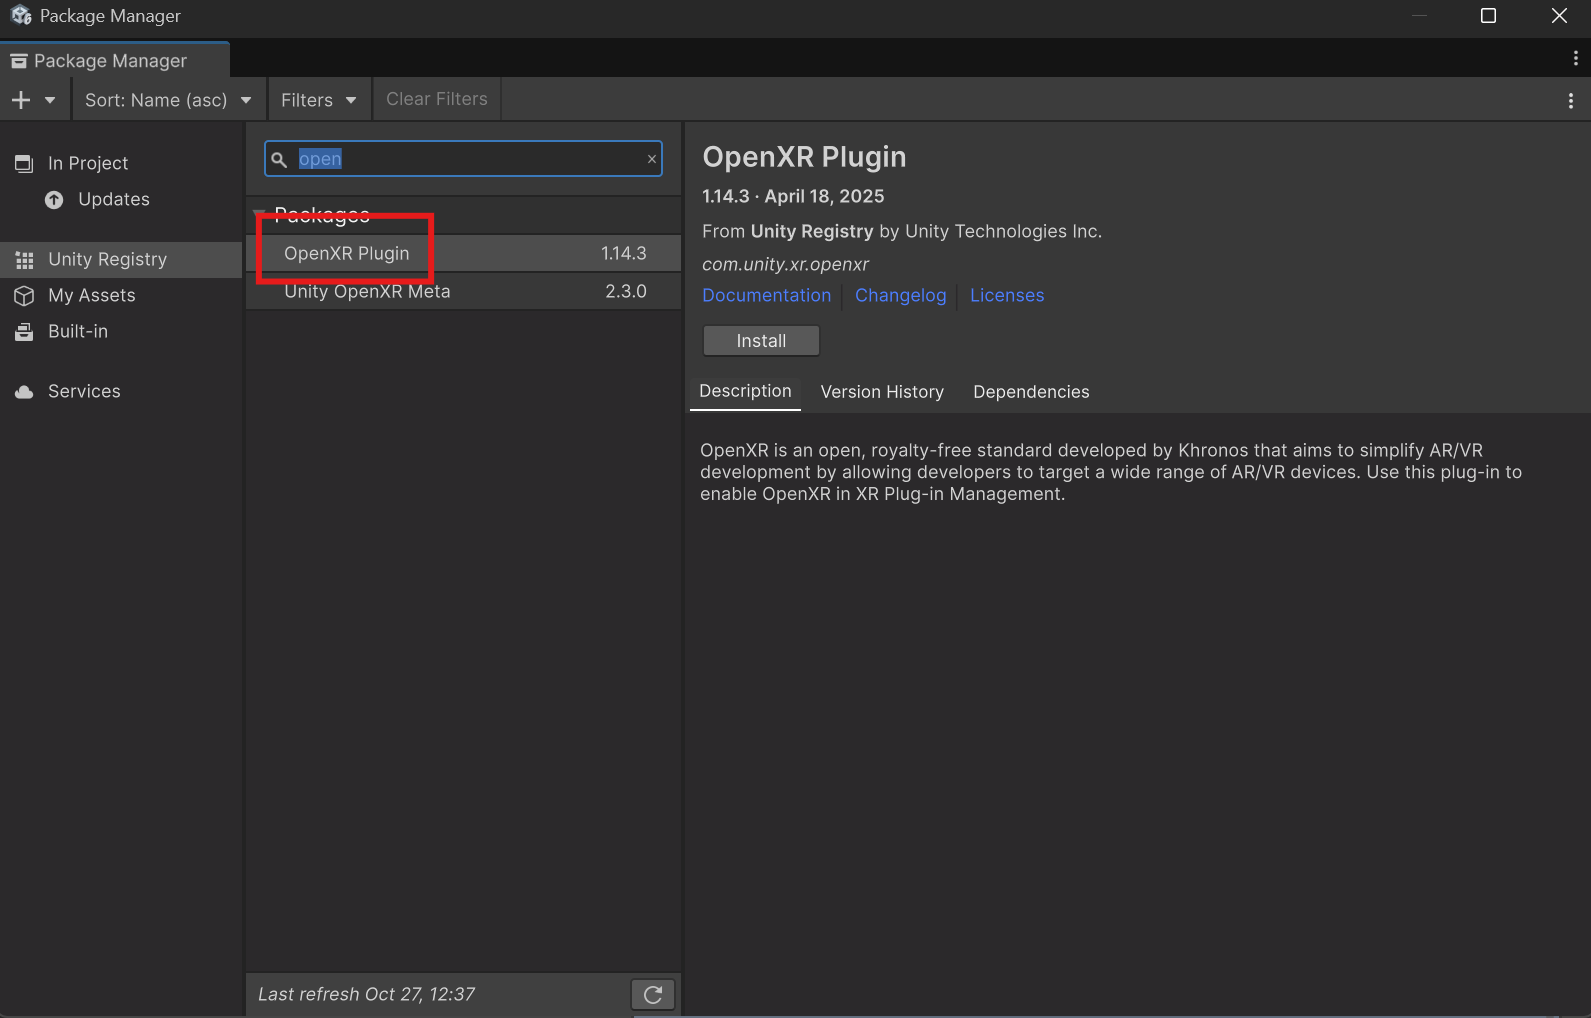This screenshot has width=1591, height=1018.
Task: Open the toolbar three-dot options menu
Action: coord(1570,100)
